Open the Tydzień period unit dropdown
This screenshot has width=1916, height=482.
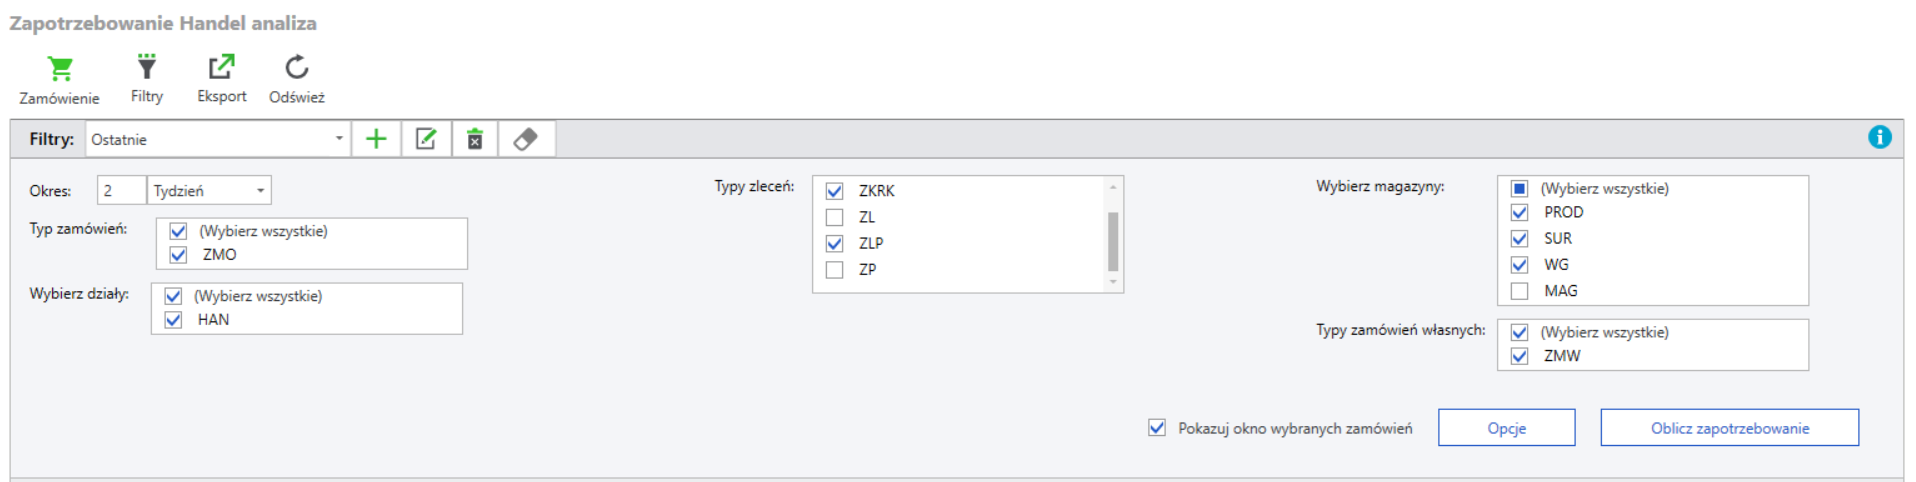260,190
